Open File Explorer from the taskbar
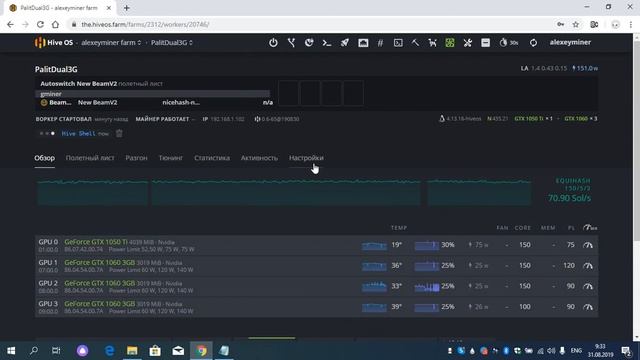 coord(132,351)
